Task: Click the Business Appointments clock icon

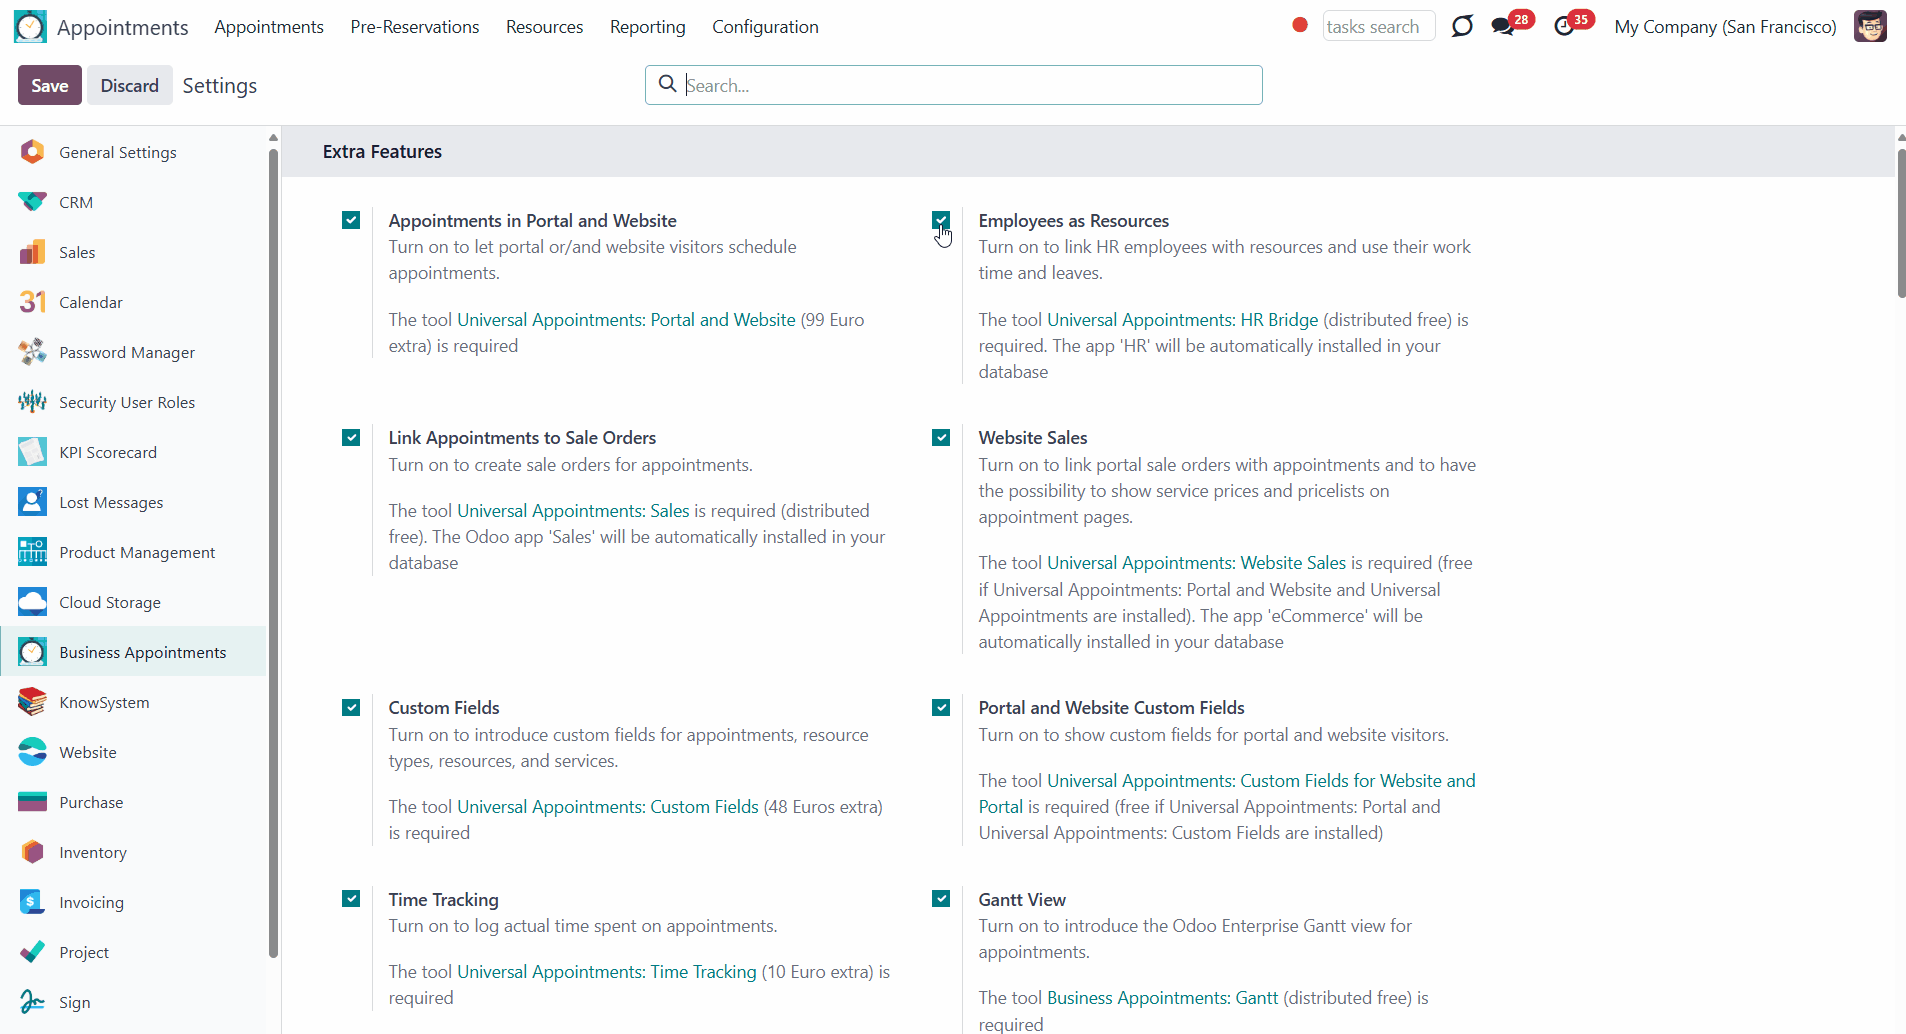Action: [x=32, y=652]
